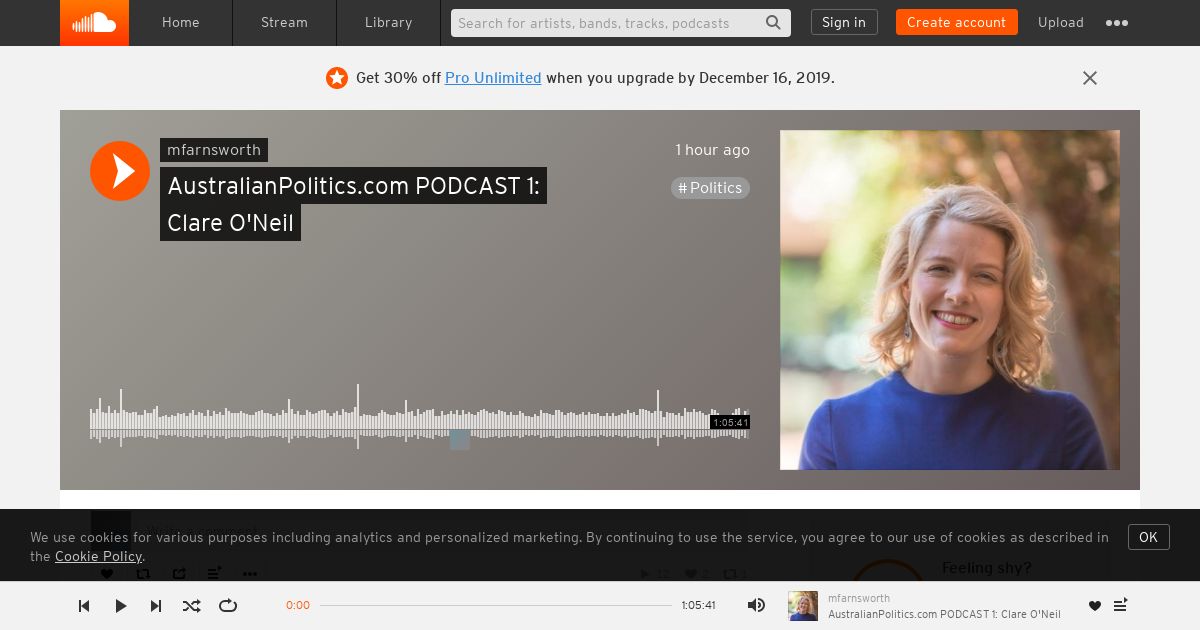Open the SoundCloud logo home link
Image resolution: width=1200 pixels, height=630 pixels.
(94, 23)
